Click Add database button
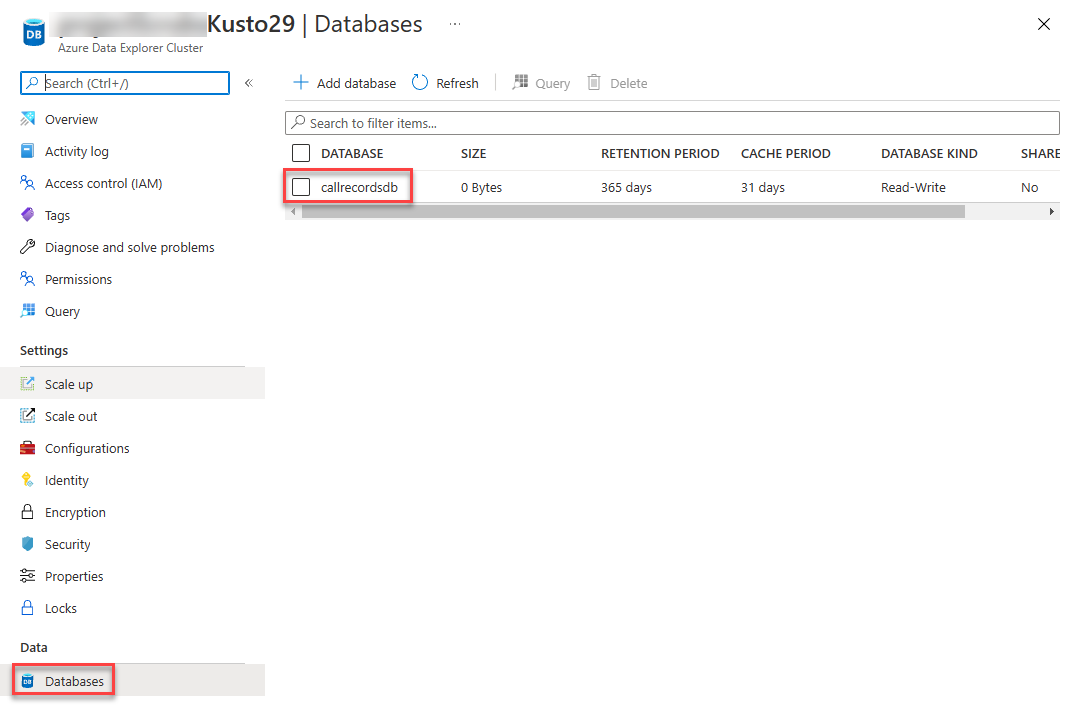Viewport: 1067px width, 708px height. pyautogui.click(x=344, y=83)
